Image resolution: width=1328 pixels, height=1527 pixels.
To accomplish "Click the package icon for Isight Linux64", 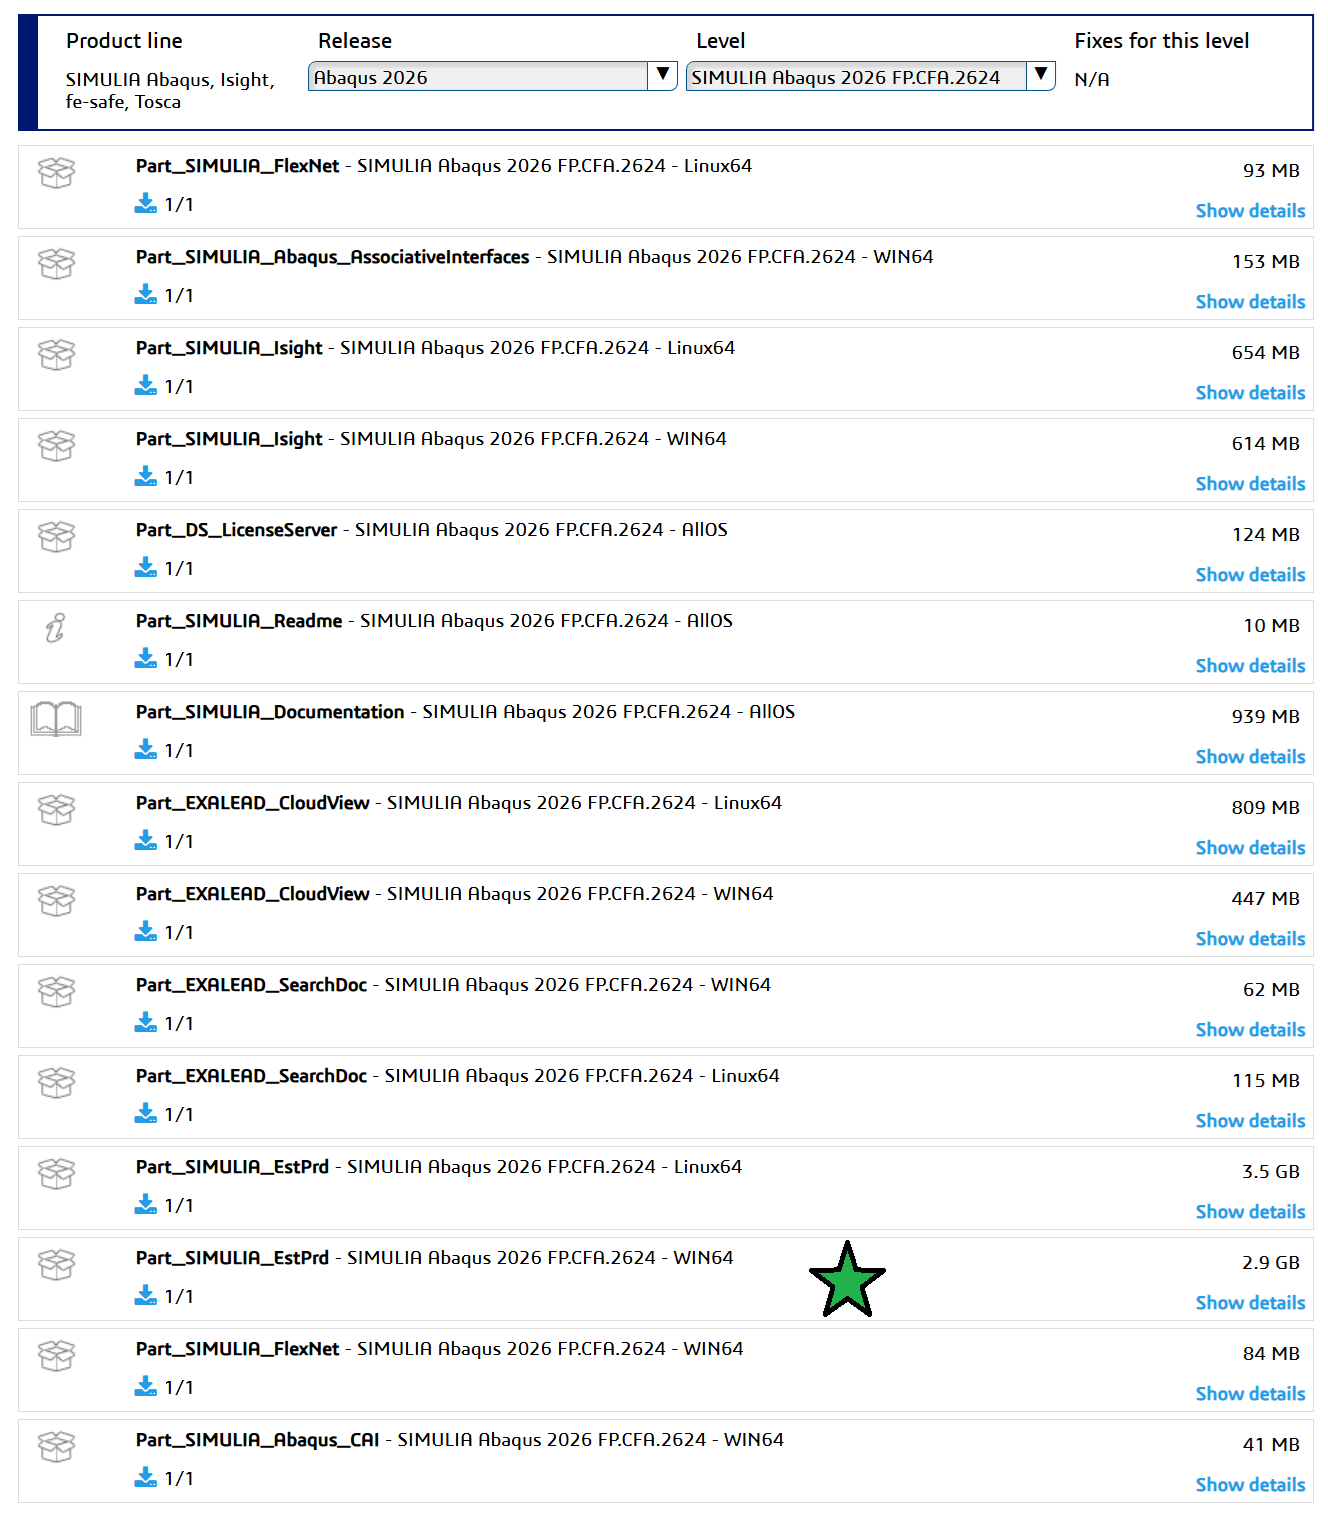I will point(56,355).
